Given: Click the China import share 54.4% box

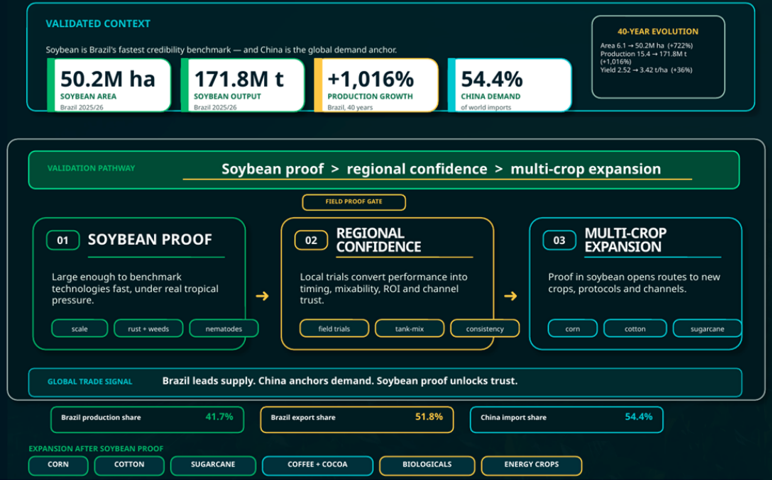Looking at the screenshot, I should pyautogui.click(x=567, y=419).
